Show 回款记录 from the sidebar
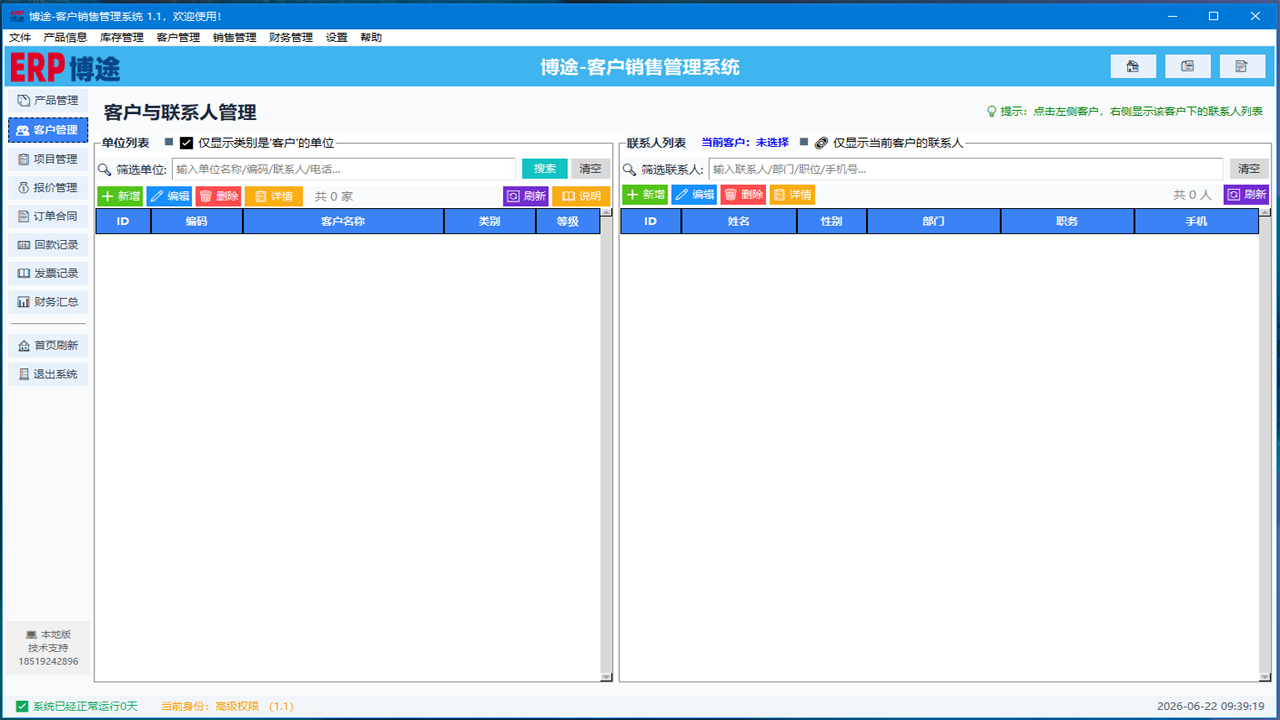Viewport: 1280px width, 720px height. pos(48,244)
